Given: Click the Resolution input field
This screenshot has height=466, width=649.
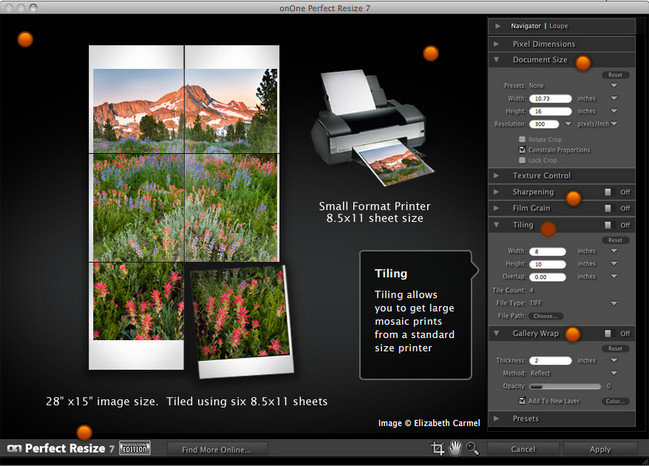Looking at the screenshot, I should (x=544, y=124).
